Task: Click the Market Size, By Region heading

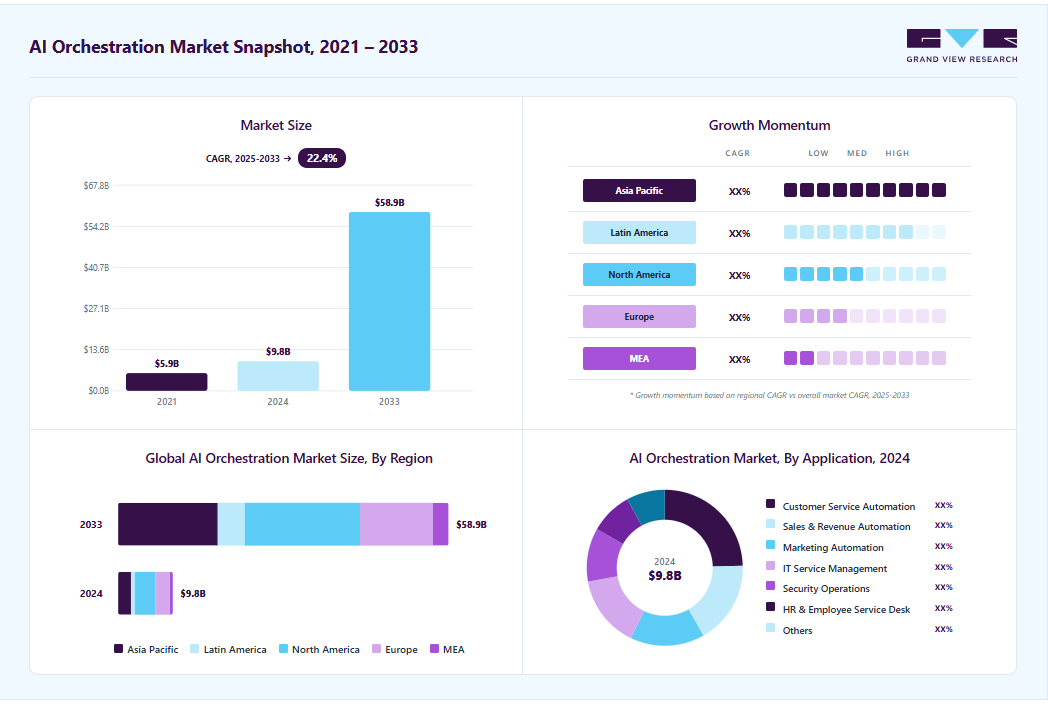Action: pyautogui.click(x=289, y=459)
